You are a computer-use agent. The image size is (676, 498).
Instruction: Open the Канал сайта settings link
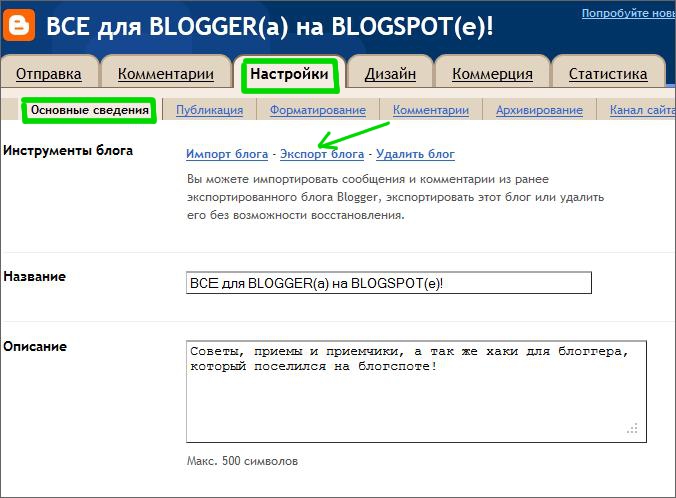pyautogui.click(x=642, y=110)
